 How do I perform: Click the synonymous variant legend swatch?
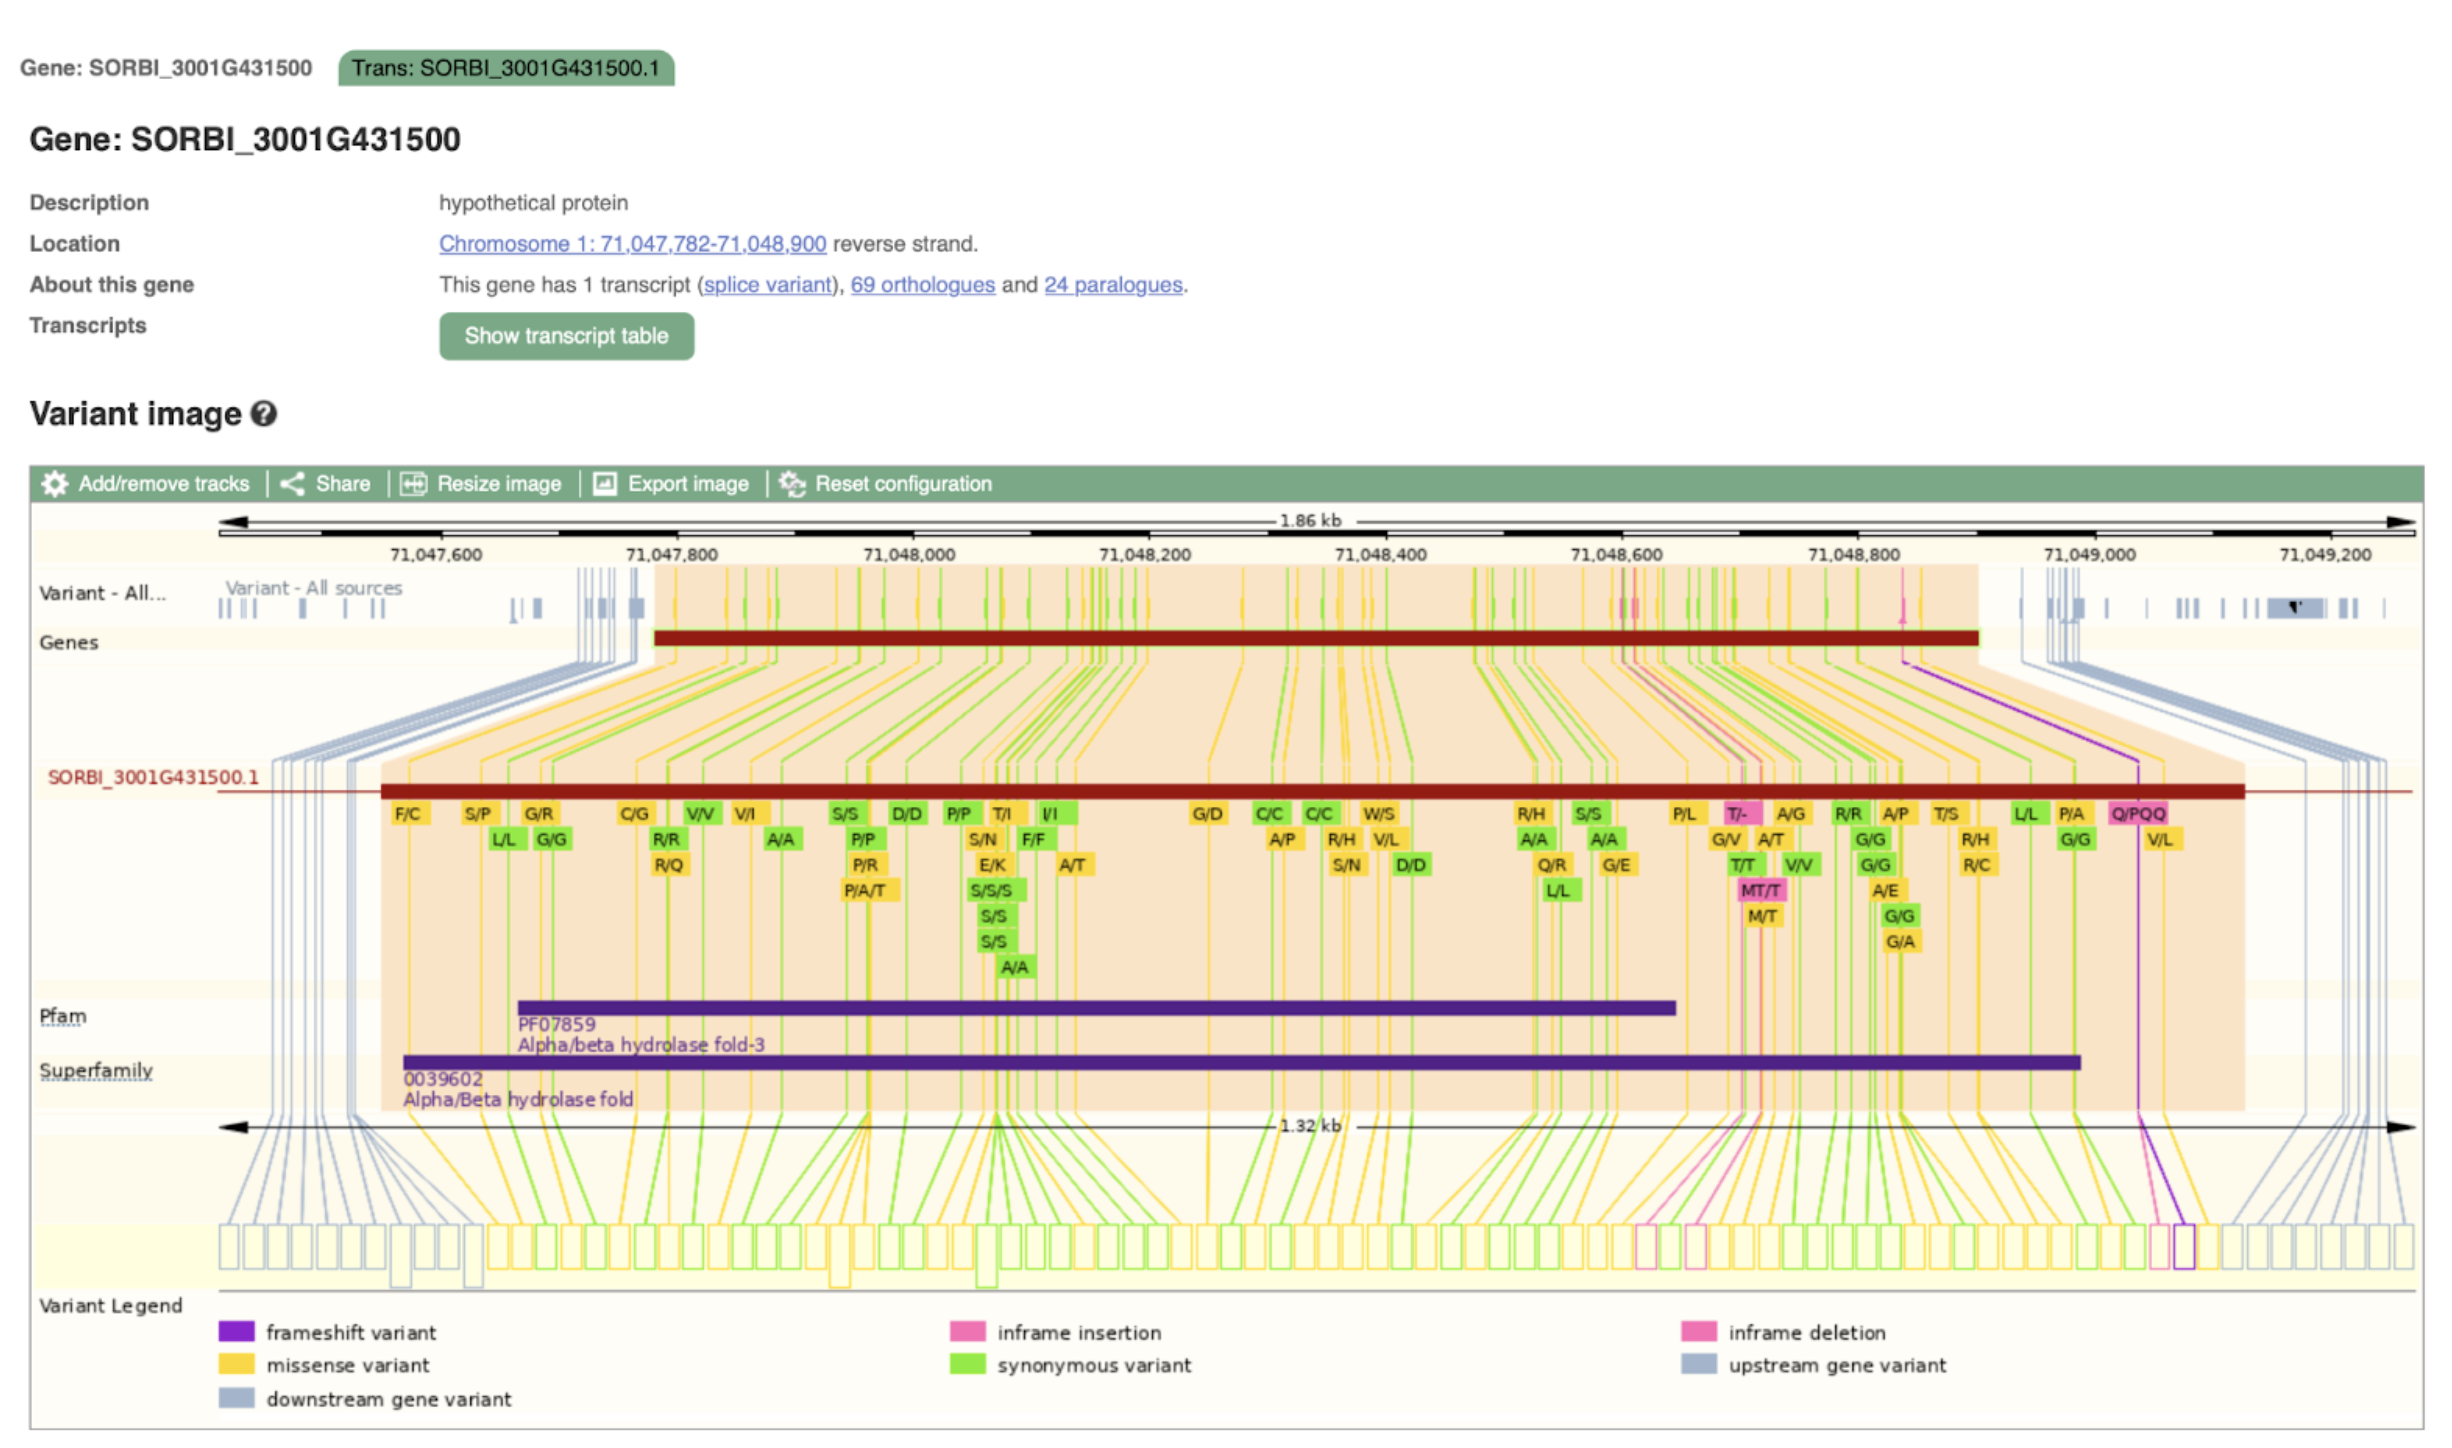point(967,1365)
